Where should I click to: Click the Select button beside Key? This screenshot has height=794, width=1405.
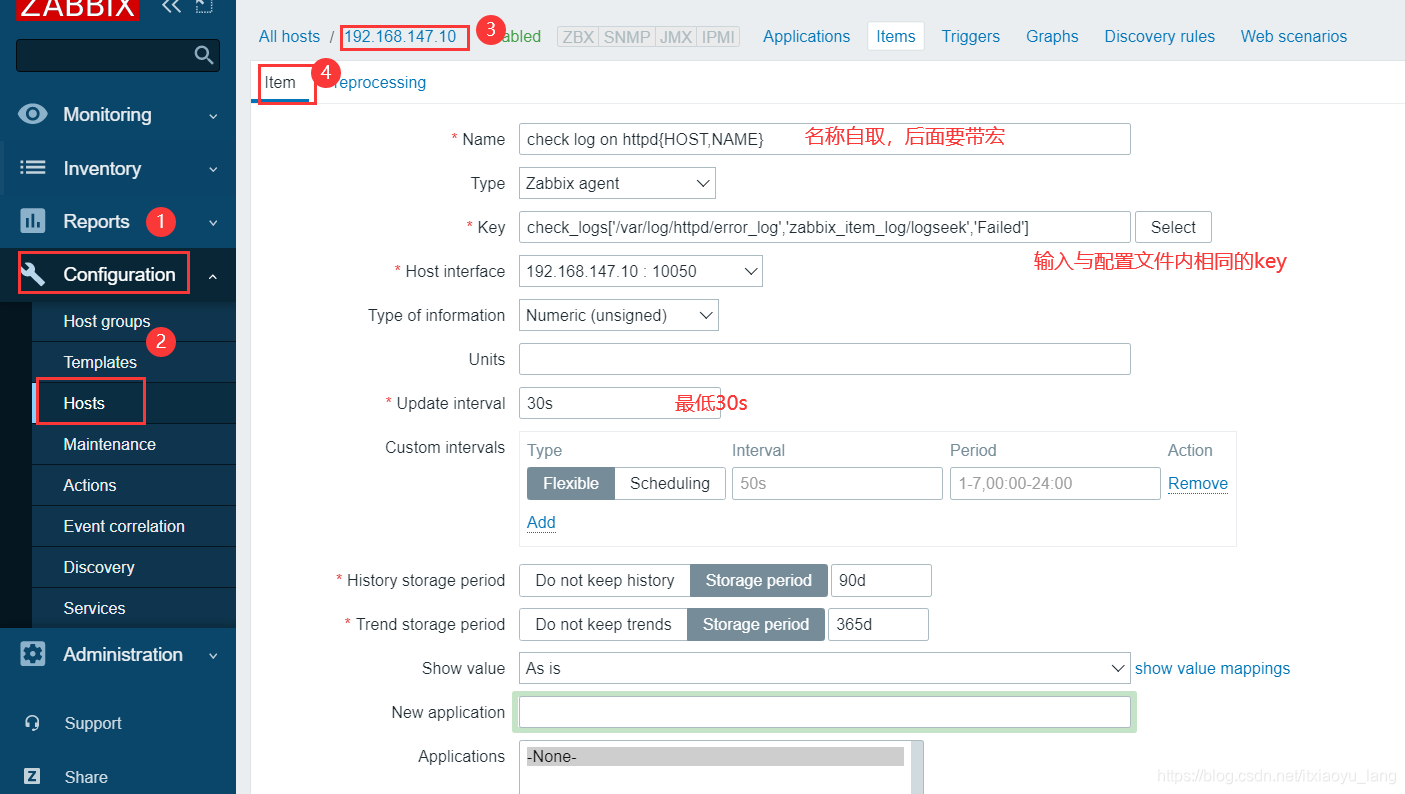(1173, 227)
